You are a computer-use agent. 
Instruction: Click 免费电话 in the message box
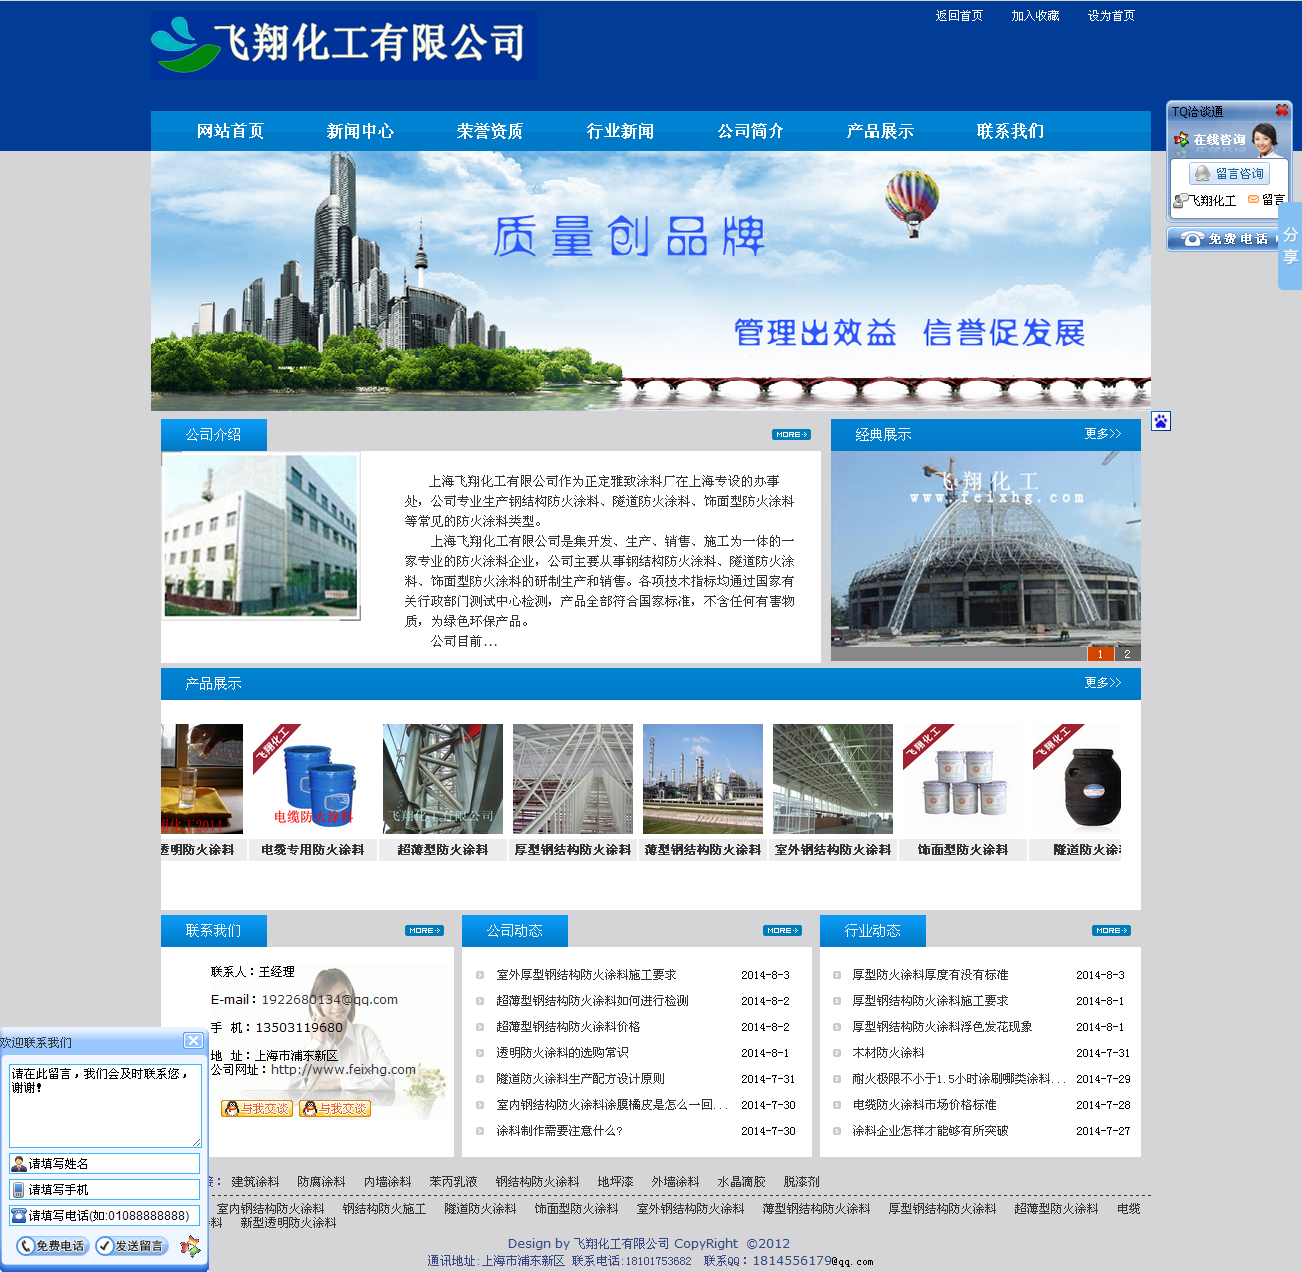coord(53,1246)
